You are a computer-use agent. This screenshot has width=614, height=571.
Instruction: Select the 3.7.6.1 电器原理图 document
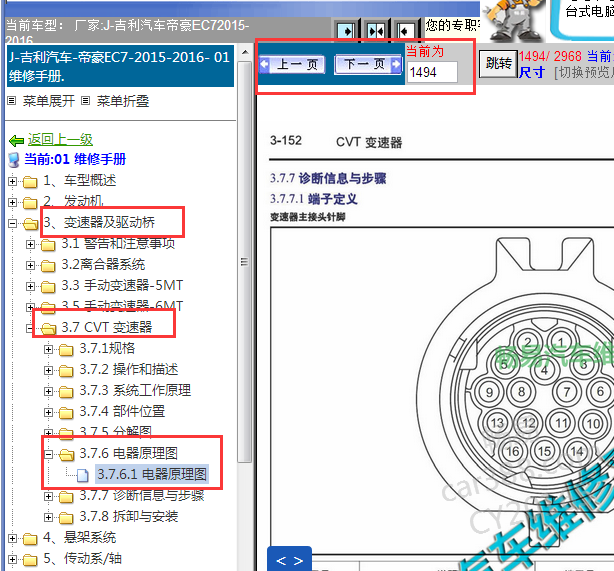coord(152,474)
